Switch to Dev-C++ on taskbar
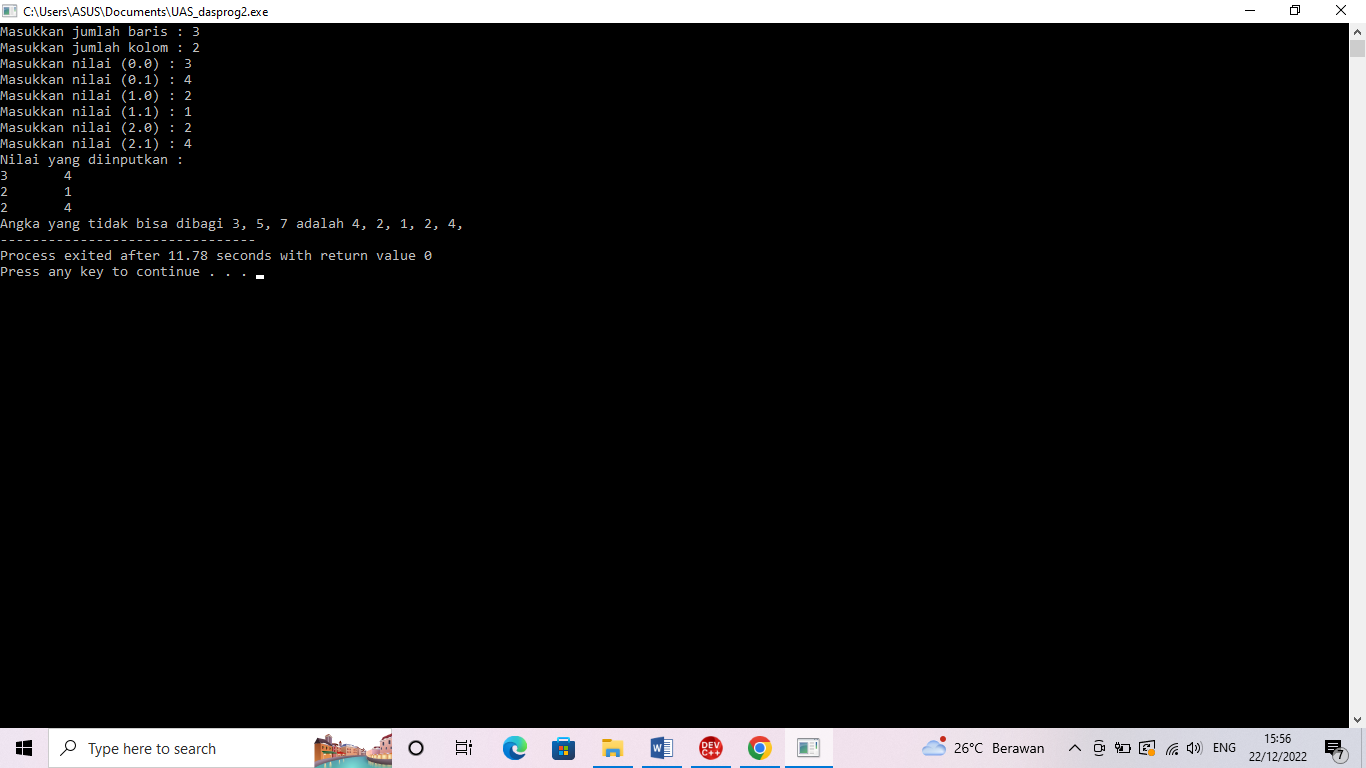This screenshot has height=768, width=1366. (x=710, y=748)
